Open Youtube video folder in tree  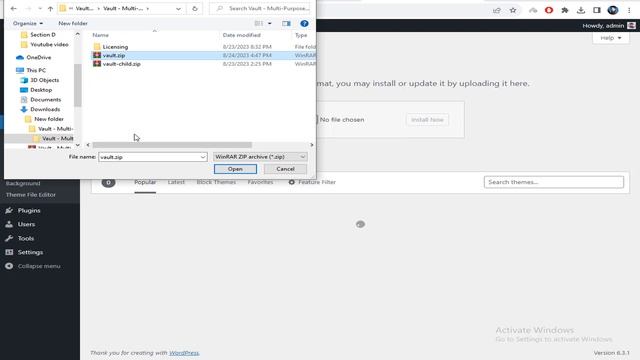[x=49, y=44]
